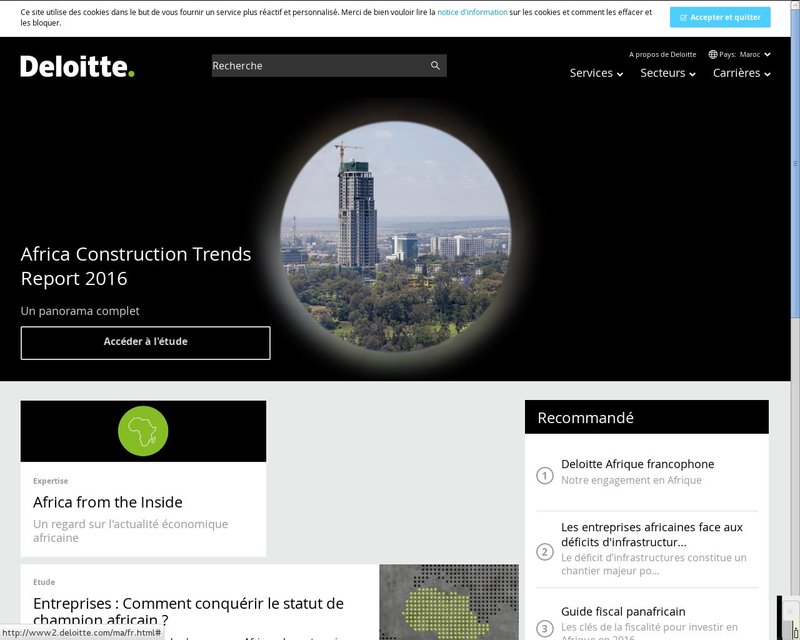Open "Les entreprises africaines face aux déficits" recommendation
This screenshot has width=800, height=640.
tap(652, 534)
